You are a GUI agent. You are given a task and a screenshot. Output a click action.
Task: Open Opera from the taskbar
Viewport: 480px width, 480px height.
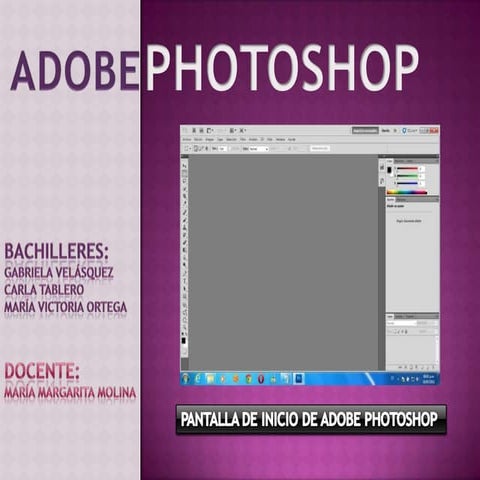261,379
